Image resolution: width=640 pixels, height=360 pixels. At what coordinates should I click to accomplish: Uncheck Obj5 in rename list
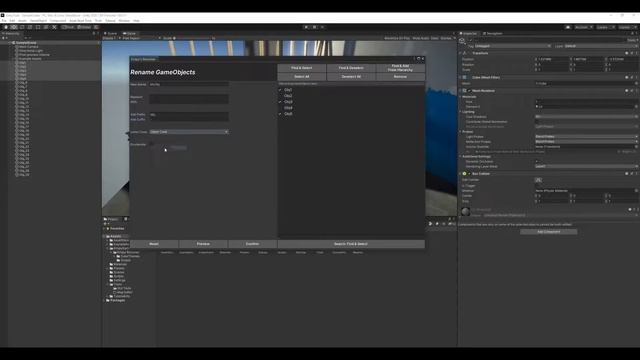tap(280, 114)
